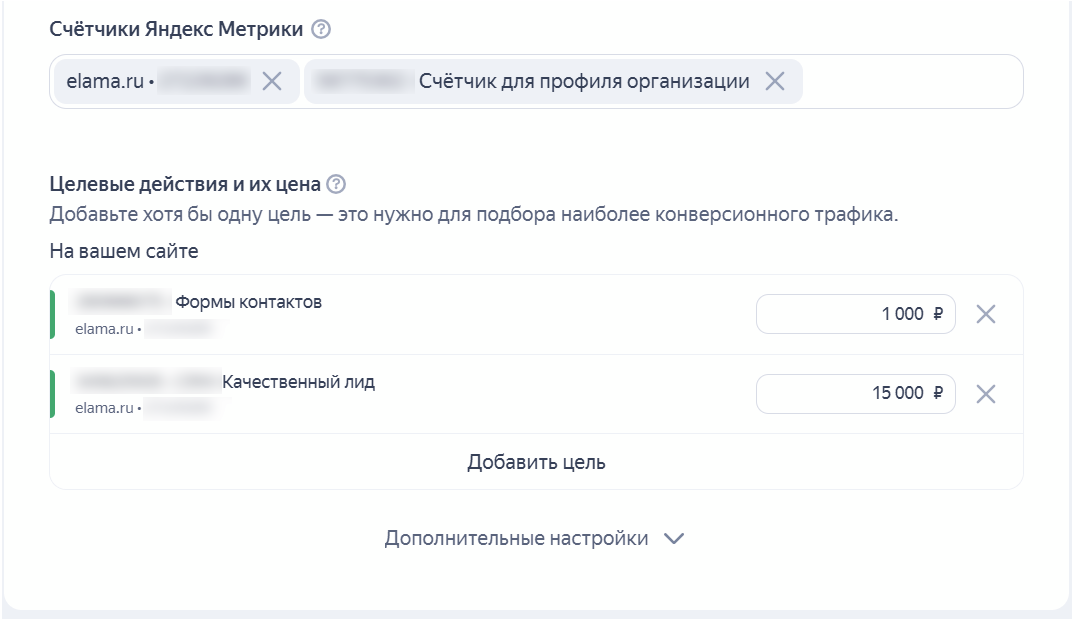Click ruble sign in Формы контактов price
Viewport: 1072px width, 619px height.
(937, 314)
